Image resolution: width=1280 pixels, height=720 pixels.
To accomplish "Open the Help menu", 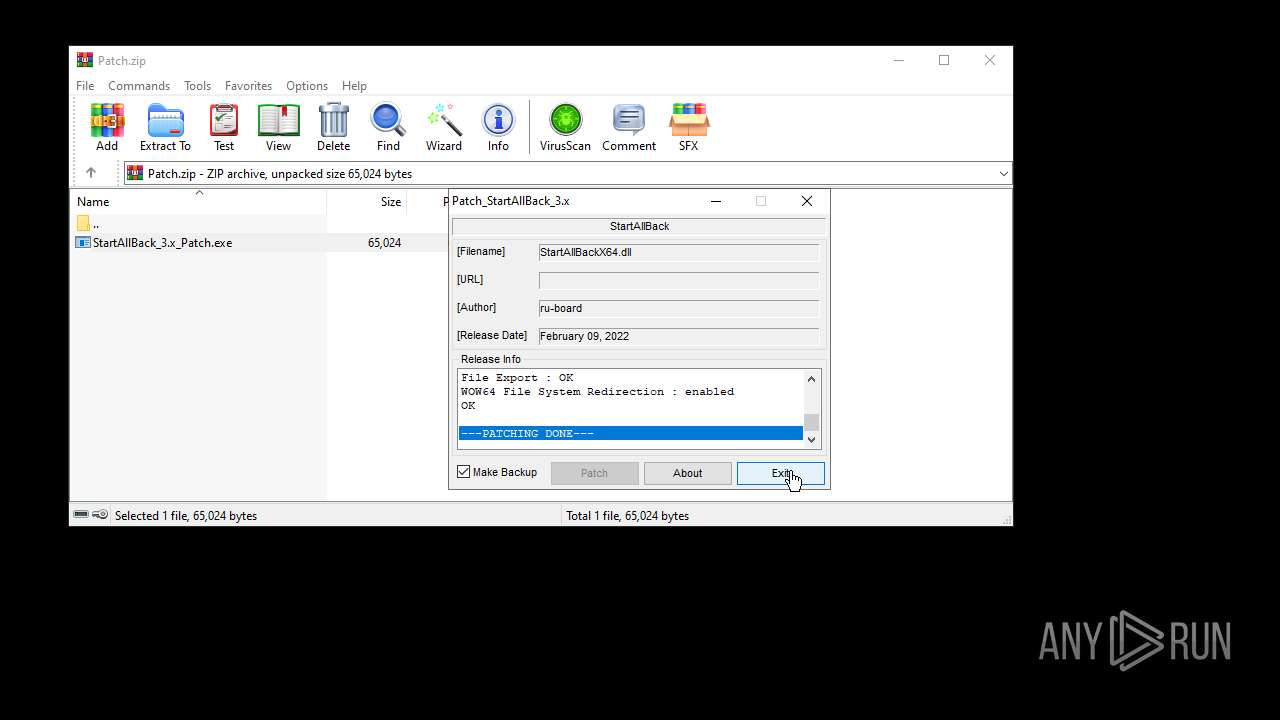I will [x=354, y=86].
